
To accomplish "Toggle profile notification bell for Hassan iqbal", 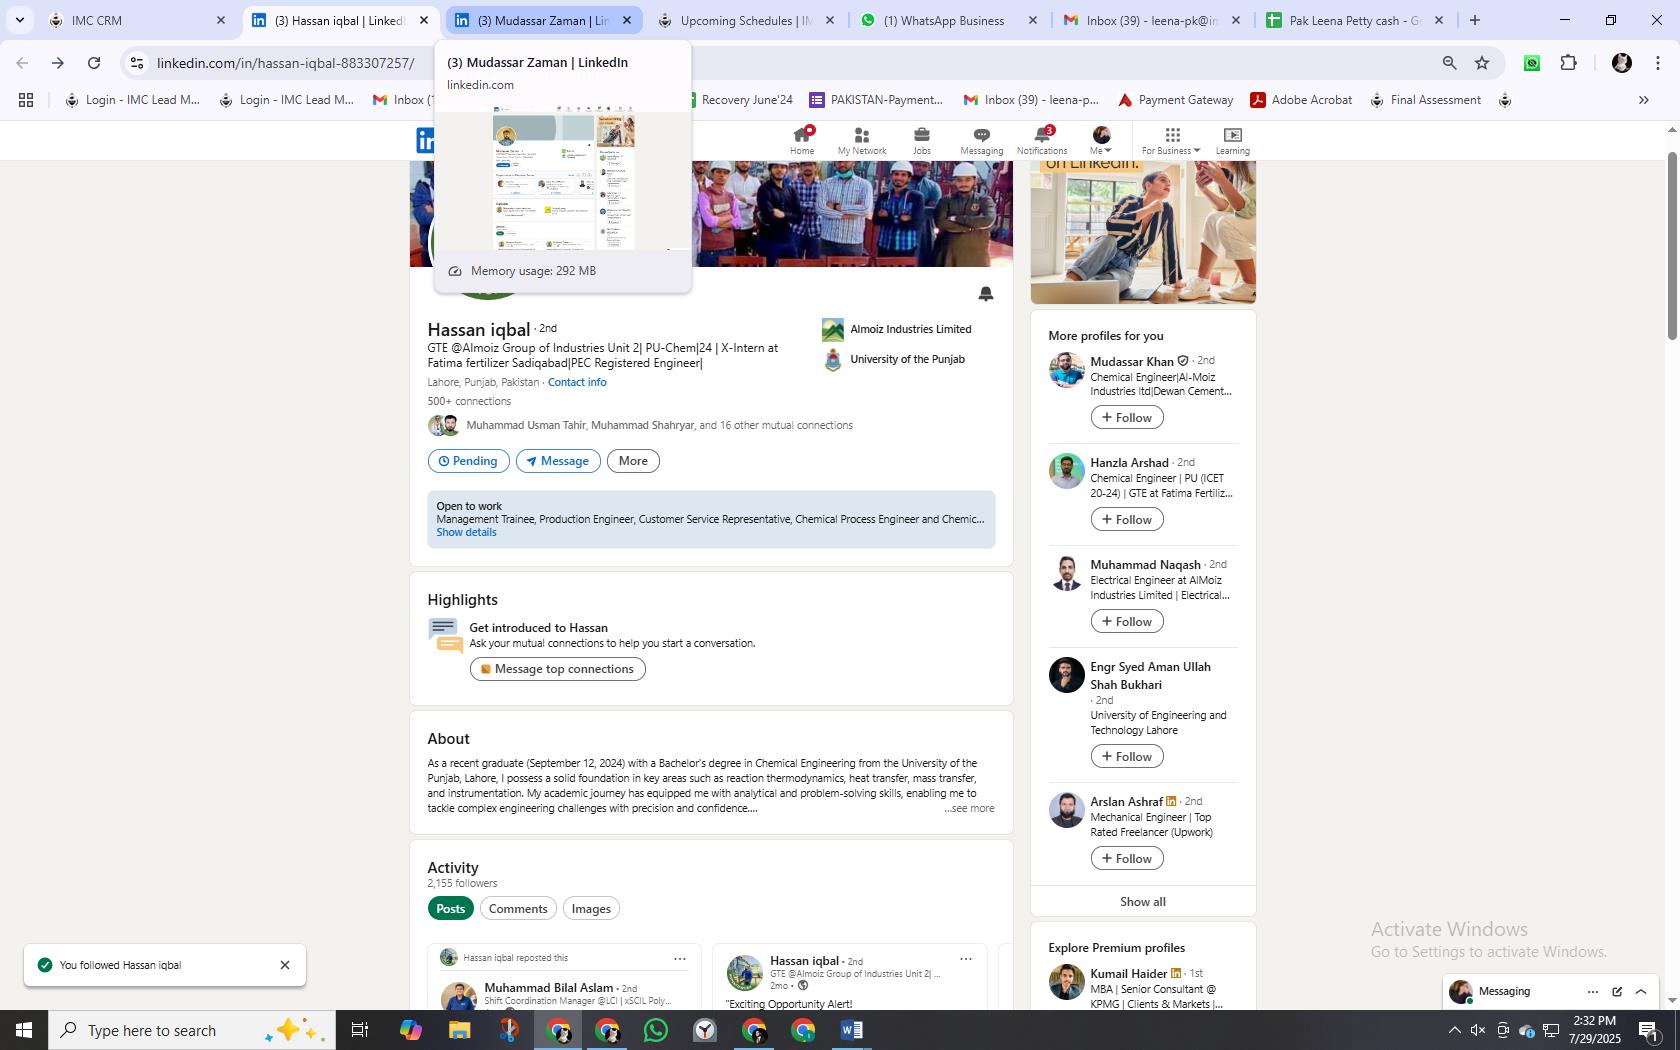I will point(985,293).
